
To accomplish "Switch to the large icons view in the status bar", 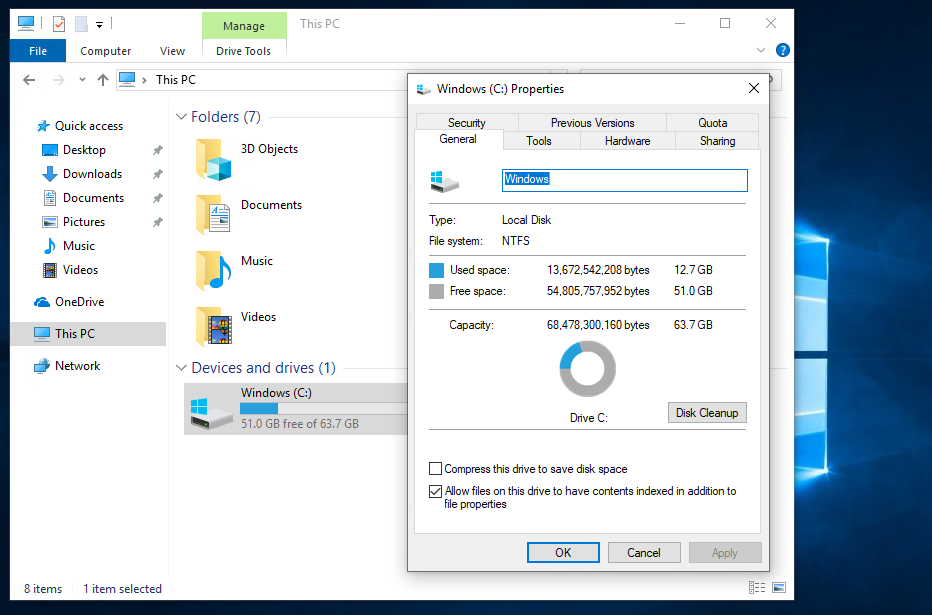I will coord(778,588).
